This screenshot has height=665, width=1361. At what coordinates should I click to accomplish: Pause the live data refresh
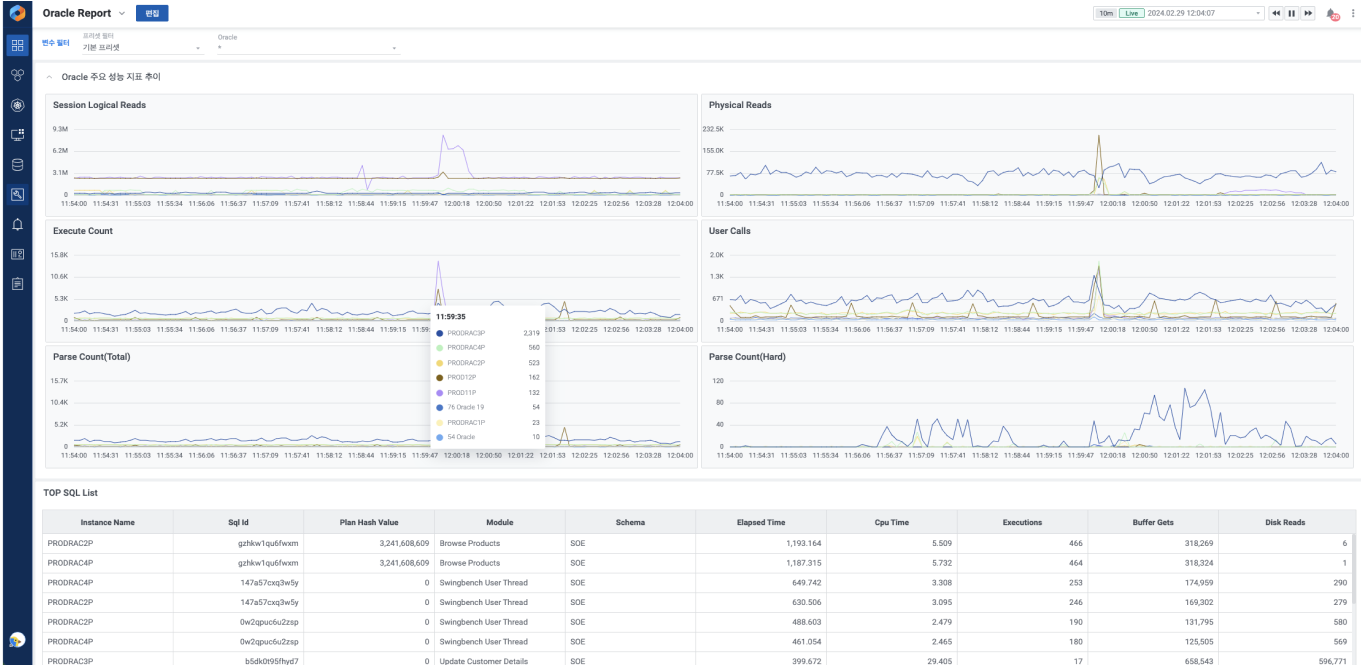(x=1292, y=13)
